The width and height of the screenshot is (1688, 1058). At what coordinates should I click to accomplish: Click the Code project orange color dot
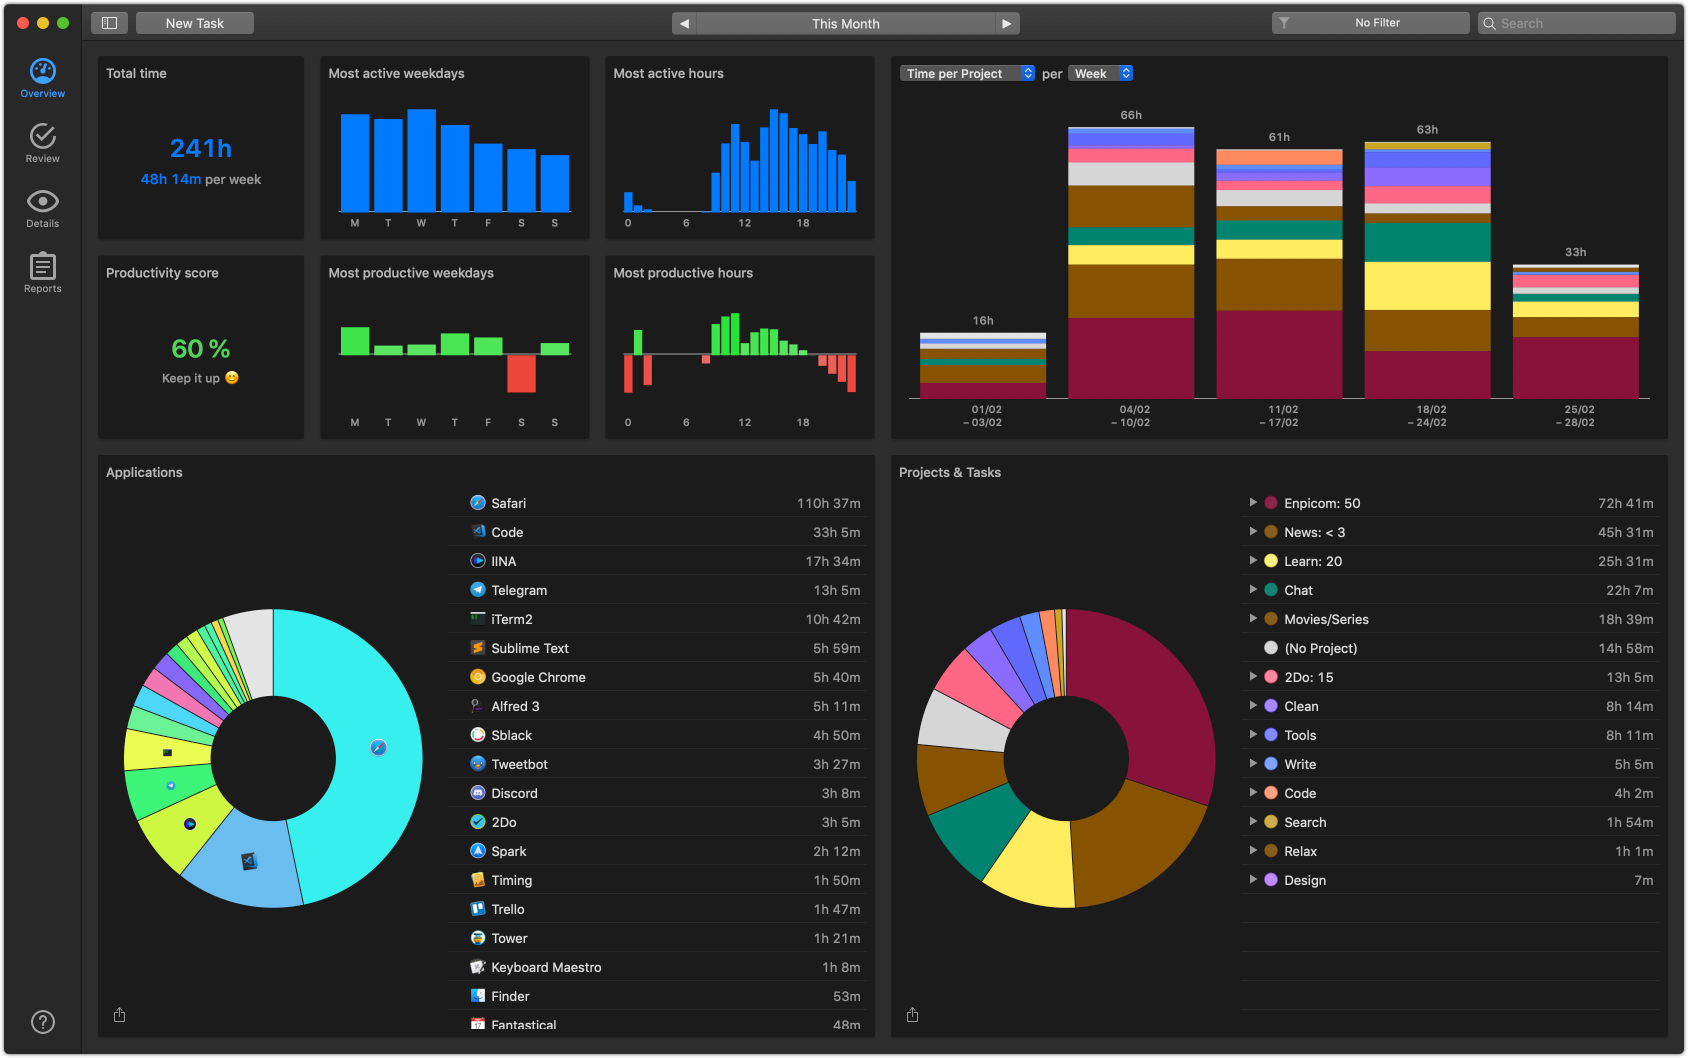tap(1271, 793)
